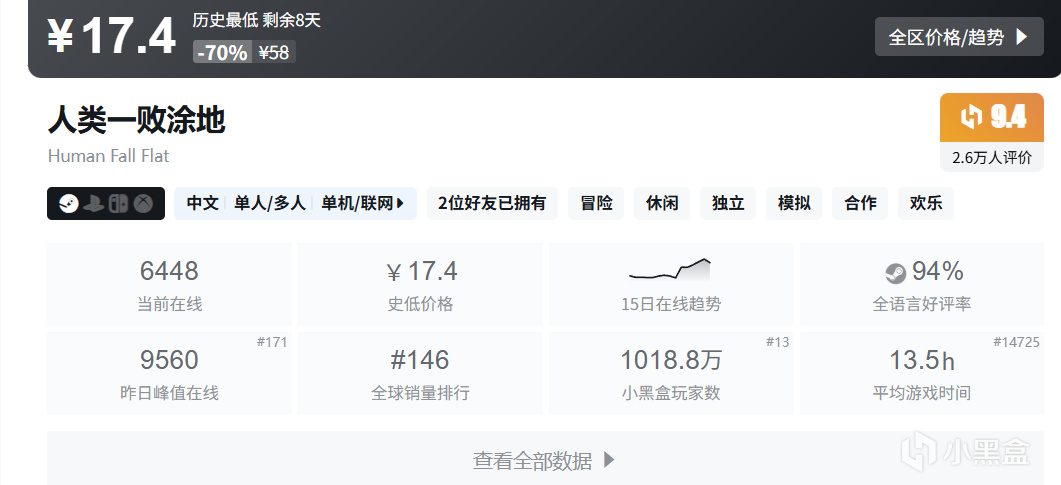
Task: Click the Xbox platform icon
Action: click(x=143, y=204)
